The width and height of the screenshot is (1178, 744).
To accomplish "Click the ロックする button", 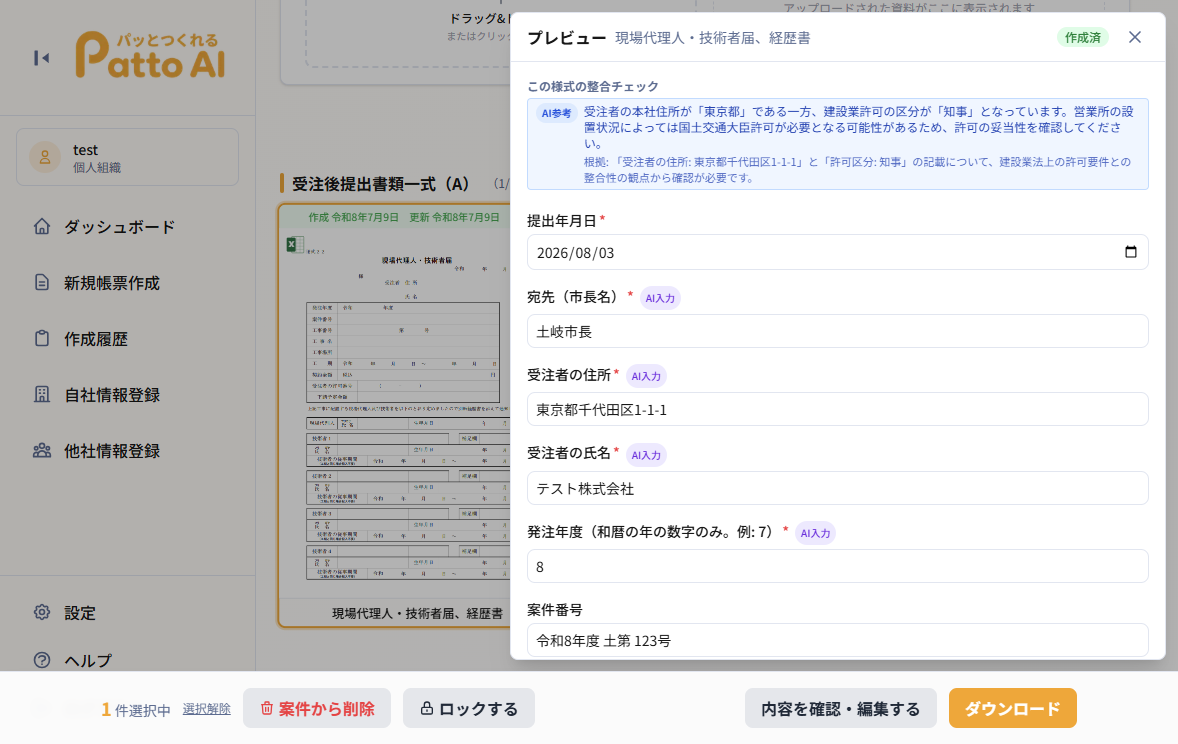I will click(469, 708).
